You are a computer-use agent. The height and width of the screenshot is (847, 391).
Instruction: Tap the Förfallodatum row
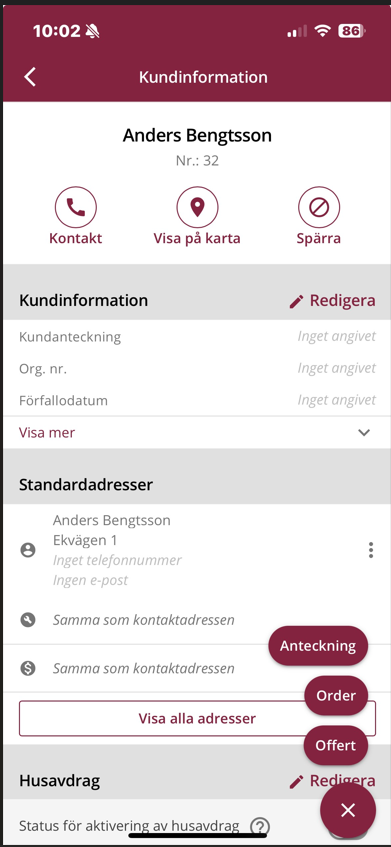point(196,400)
